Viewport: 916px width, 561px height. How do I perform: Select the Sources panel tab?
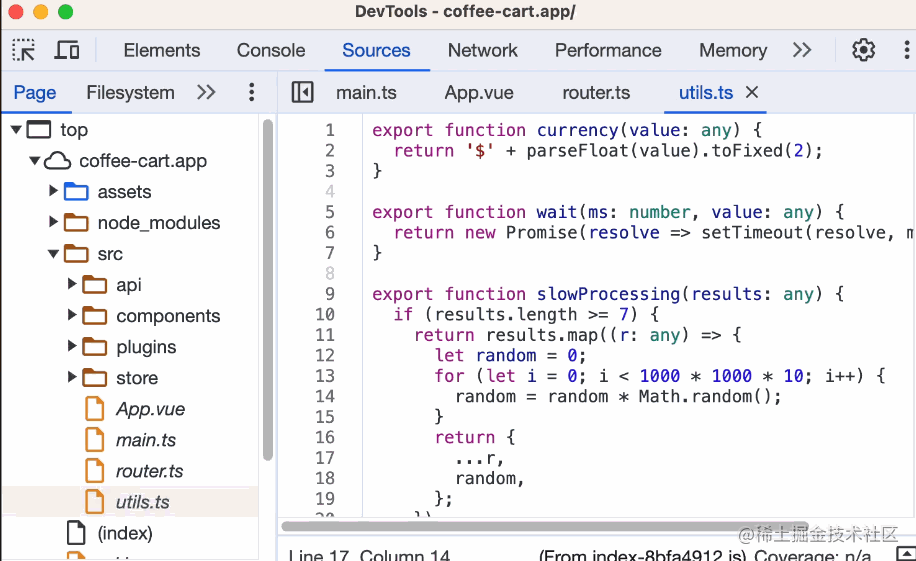(x=376, y=50)
